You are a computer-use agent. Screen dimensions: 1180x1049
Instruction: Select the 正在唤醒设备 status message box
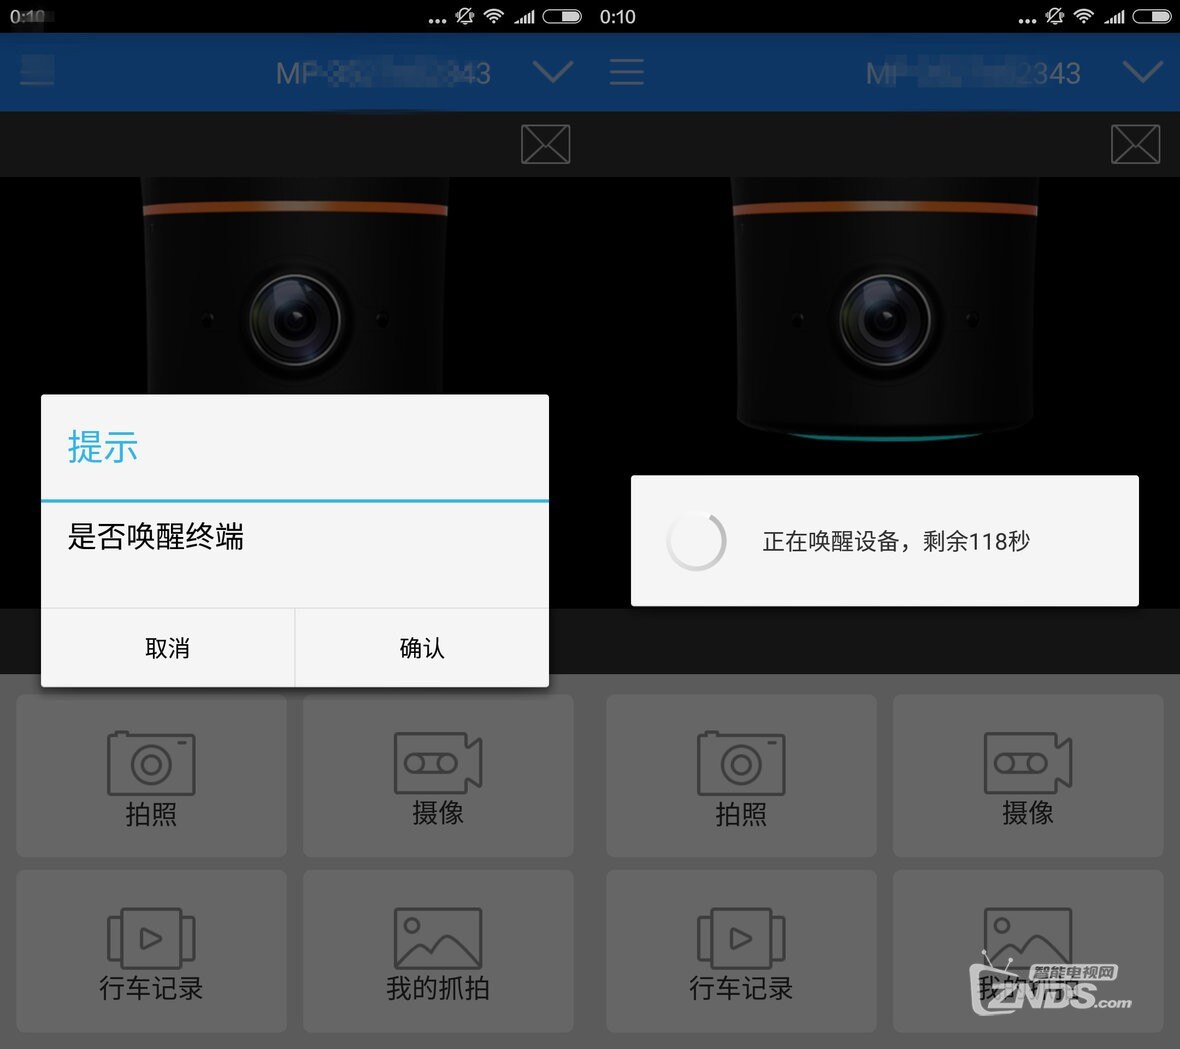click(x=884, y=541)
